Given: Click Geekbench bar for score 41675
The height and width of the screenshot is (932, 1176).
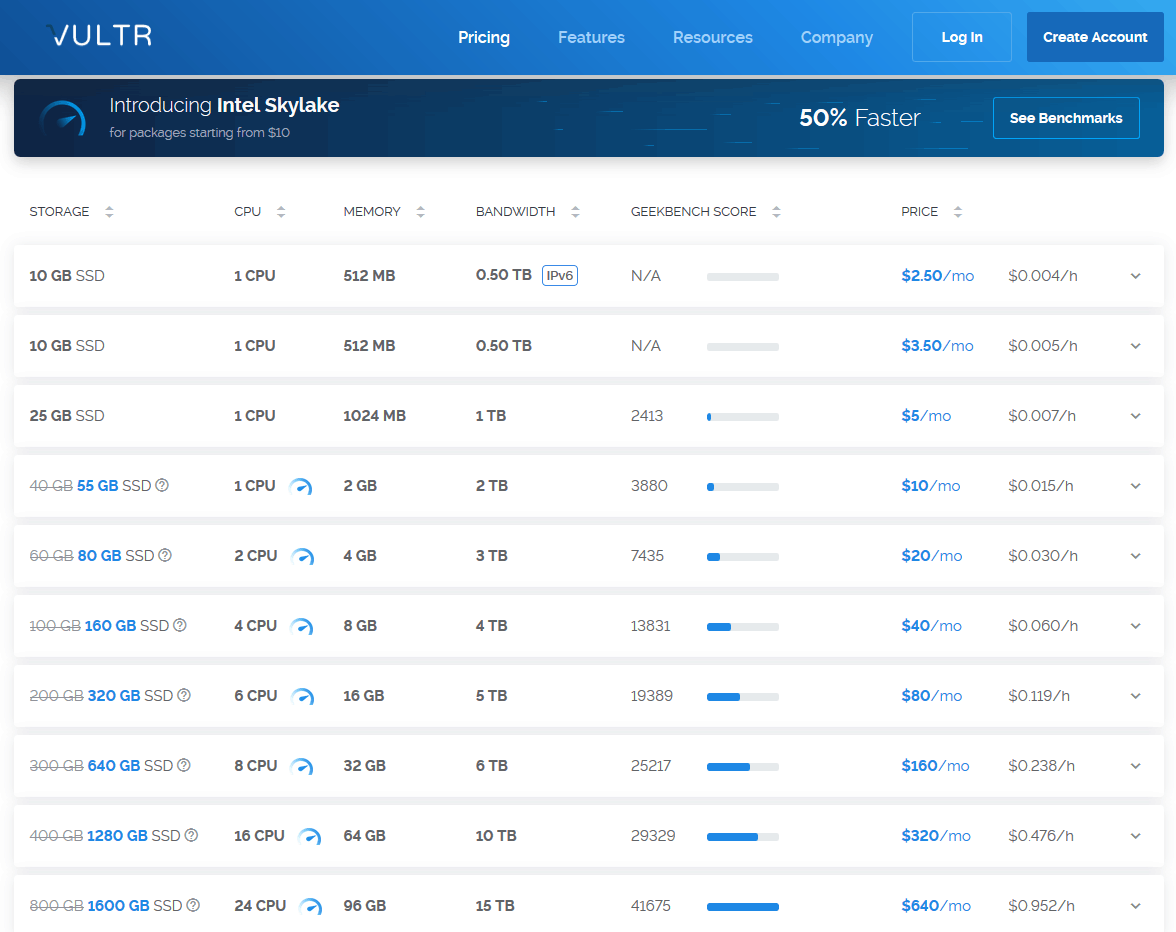Looking at the screenshot, I should (742, 907).
